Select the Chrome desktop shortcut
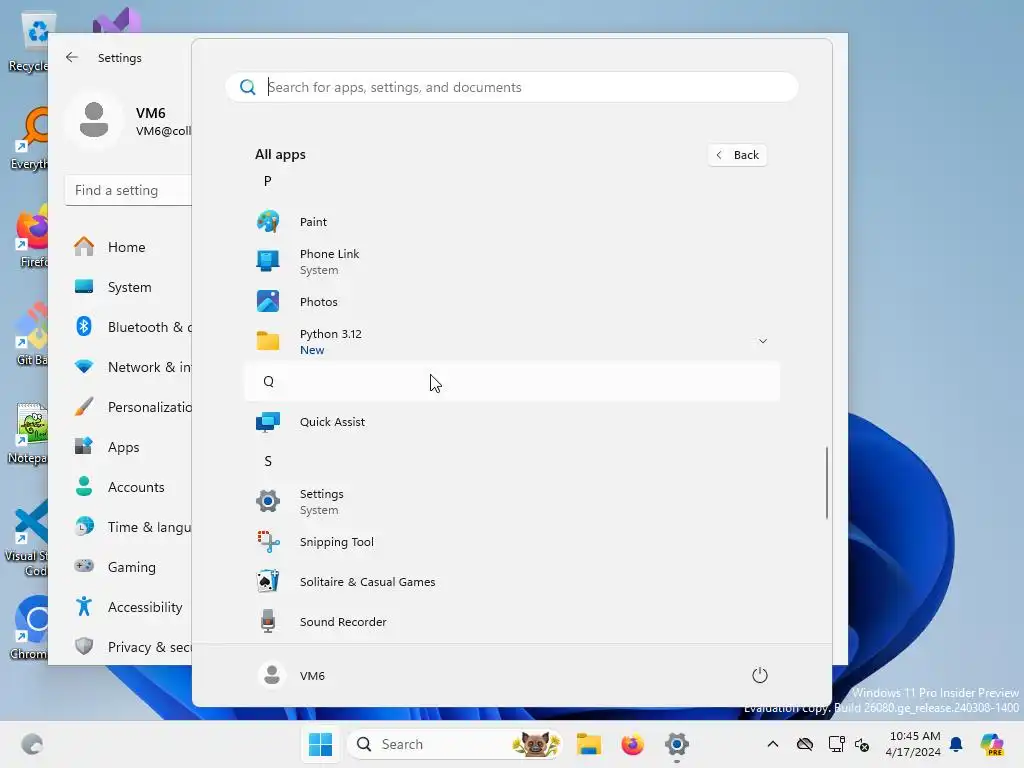Viewport: 1024px width, 768px height. tap(29, 628)
